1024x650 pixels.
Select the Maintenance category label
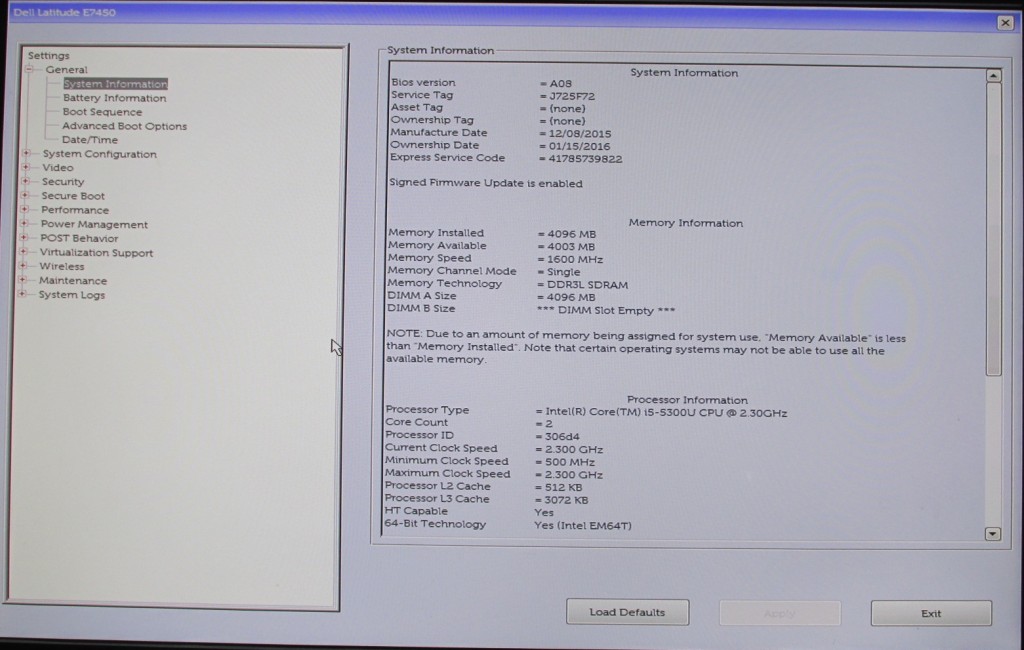point(72,281)
